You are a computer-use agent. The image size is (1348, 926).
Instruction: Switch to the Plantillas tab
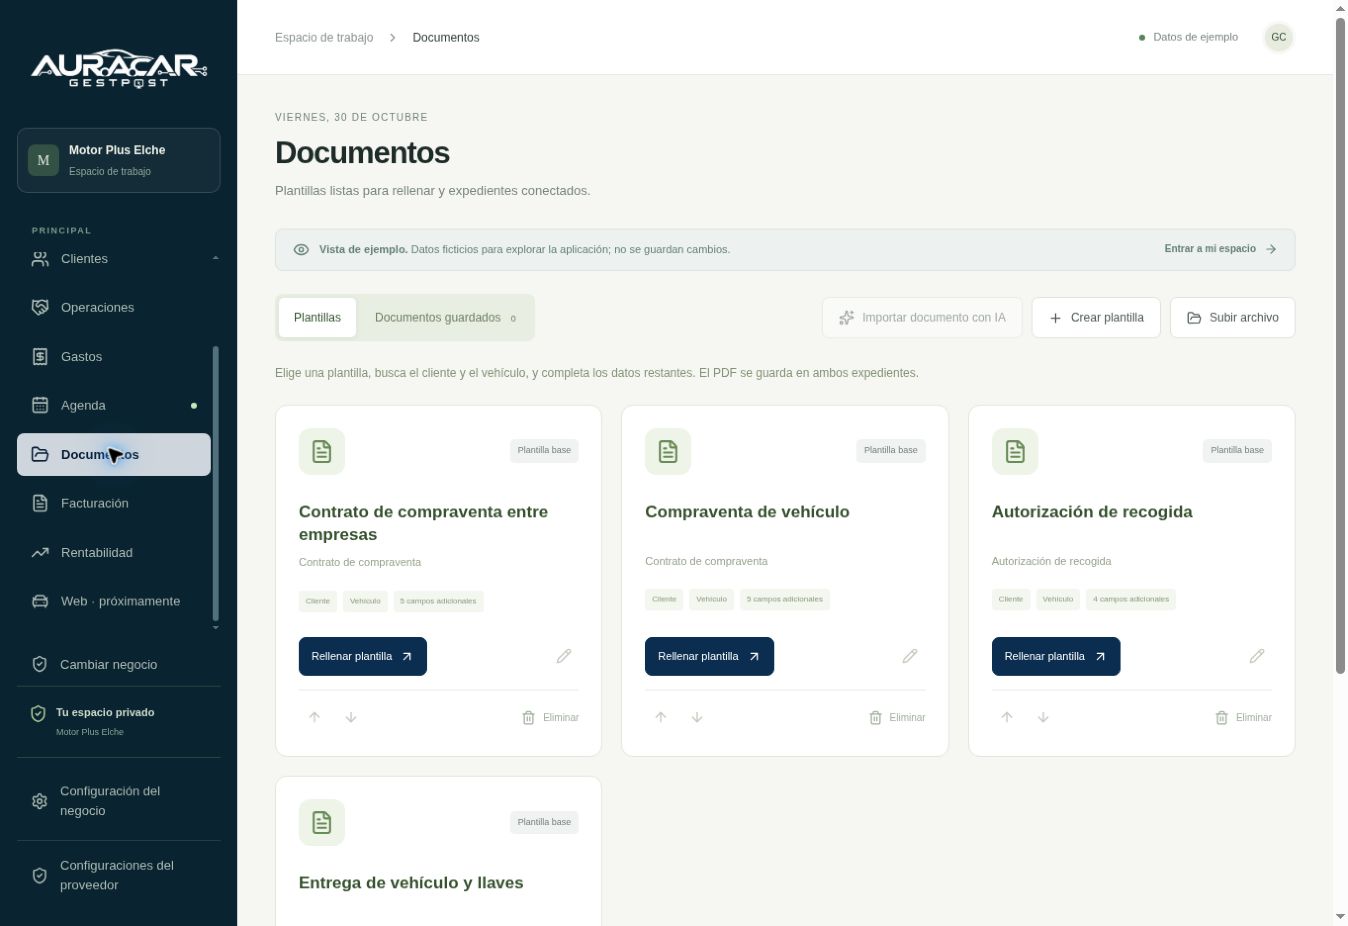317,317
